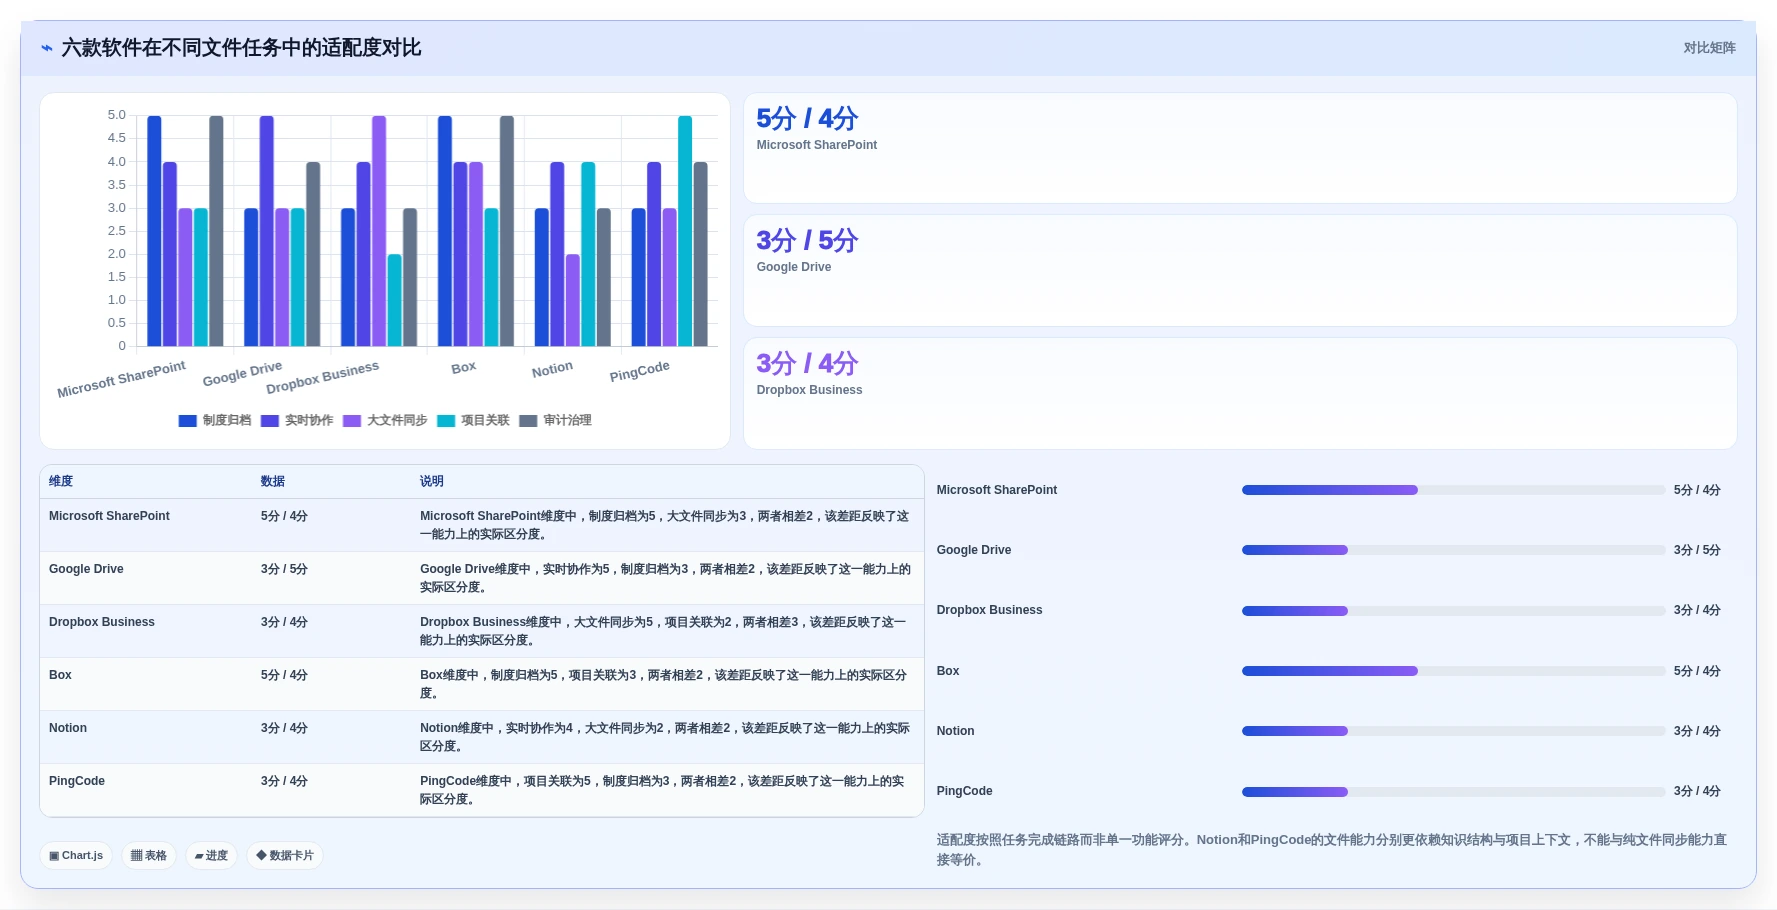Screen dimensions: 1777x910
Task: Click the Dropbox Business 大文件同步 purple bar
Action: coord(379,231)
